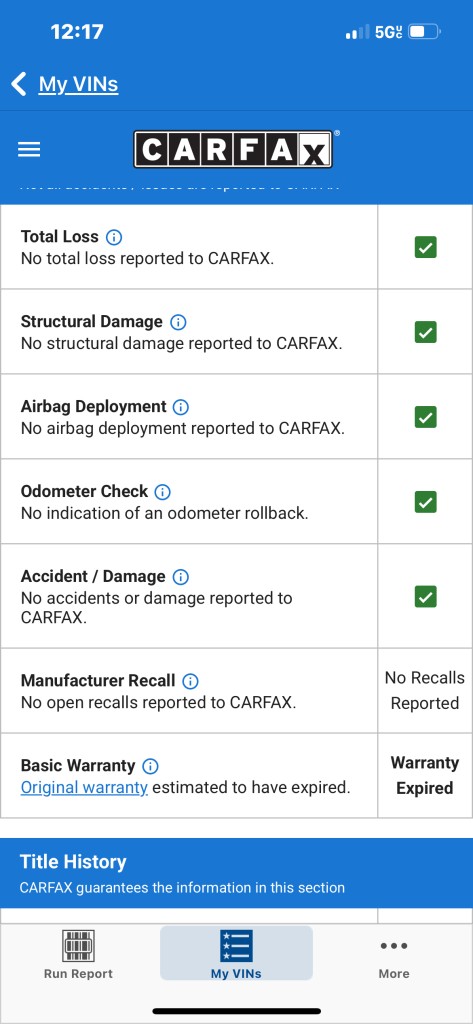Tap the Airbag Deployment info icon
Viewport: 473px width, 1024px height.
coord(181,407)
